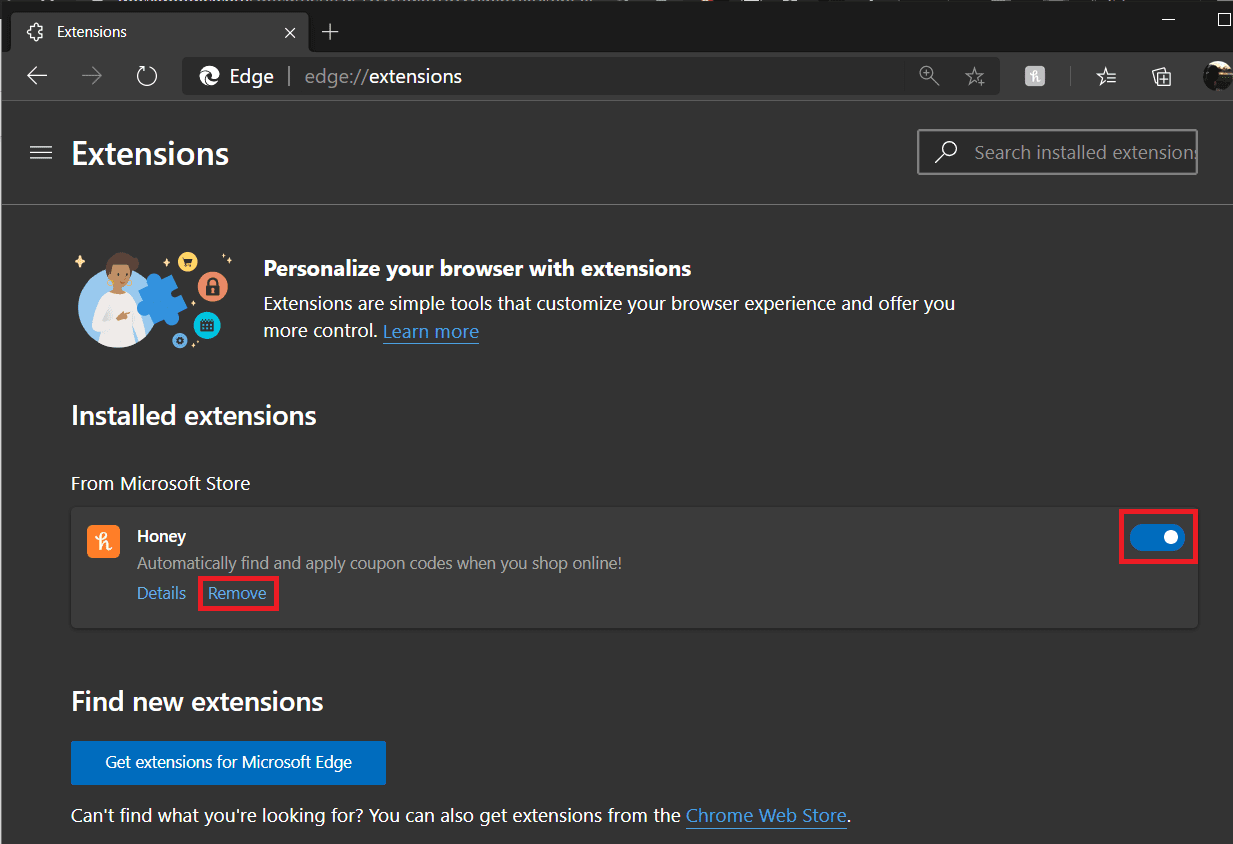The height and width of the screenshot is (844, 1233).
Task: Open a new tab with plus button
Action: coord(330,32)
